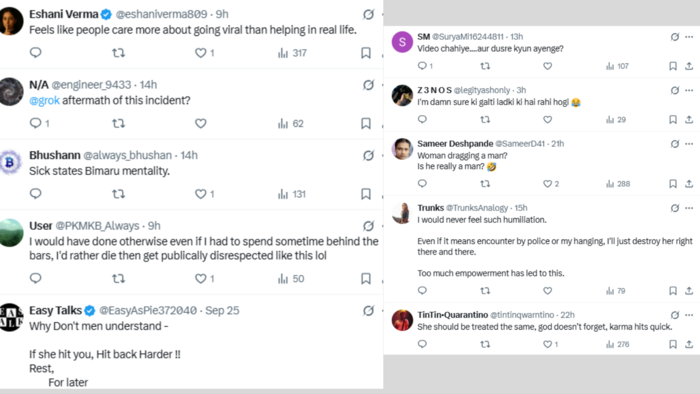Open Eshani Verma's profile name

coord(63,14)
